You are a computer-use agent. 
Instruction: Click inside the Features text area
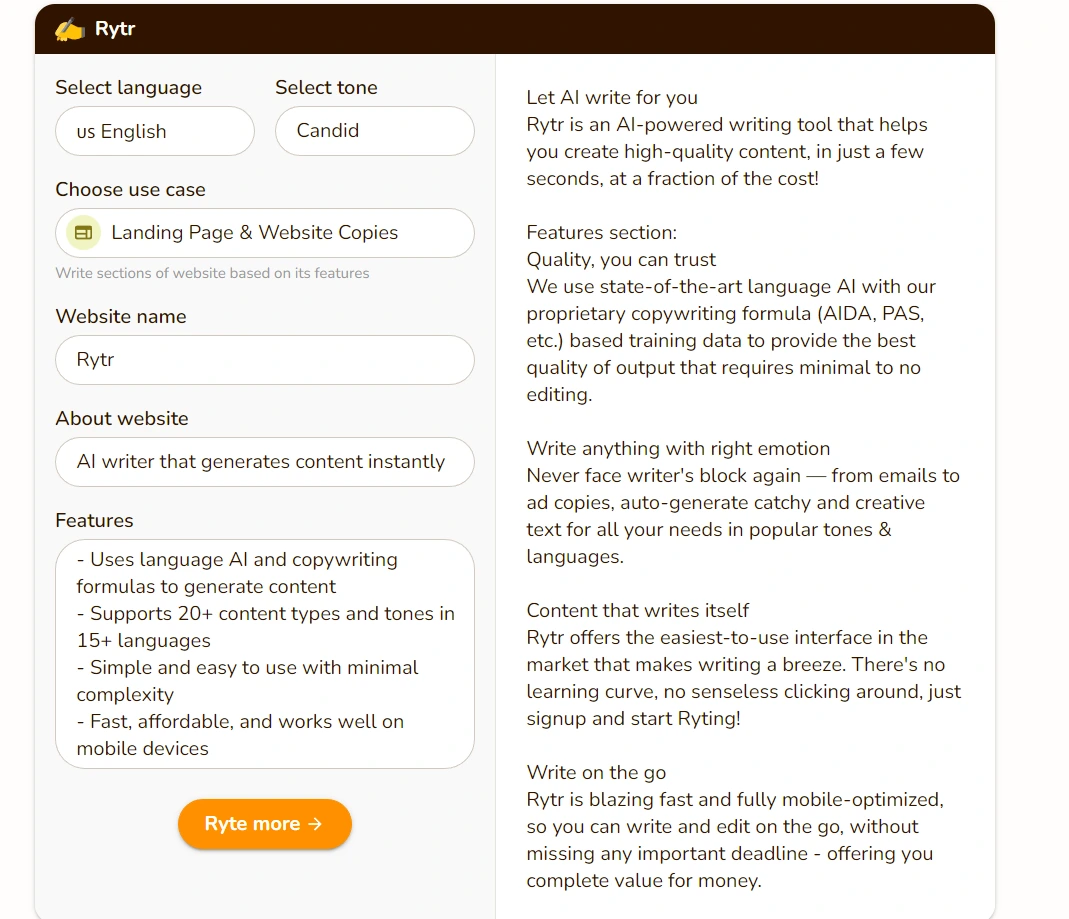tap(265, 654)
